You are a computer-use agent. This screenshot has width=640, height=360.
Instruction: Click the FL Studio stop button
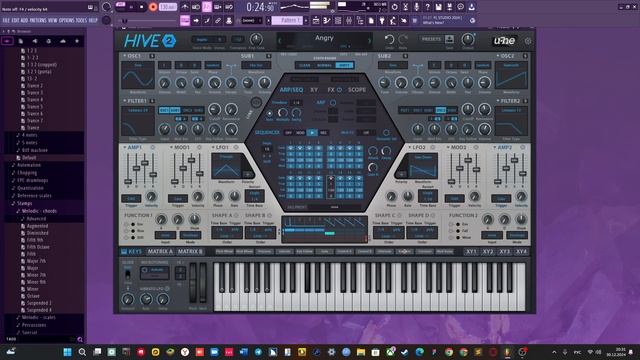[x=142, y=7]
